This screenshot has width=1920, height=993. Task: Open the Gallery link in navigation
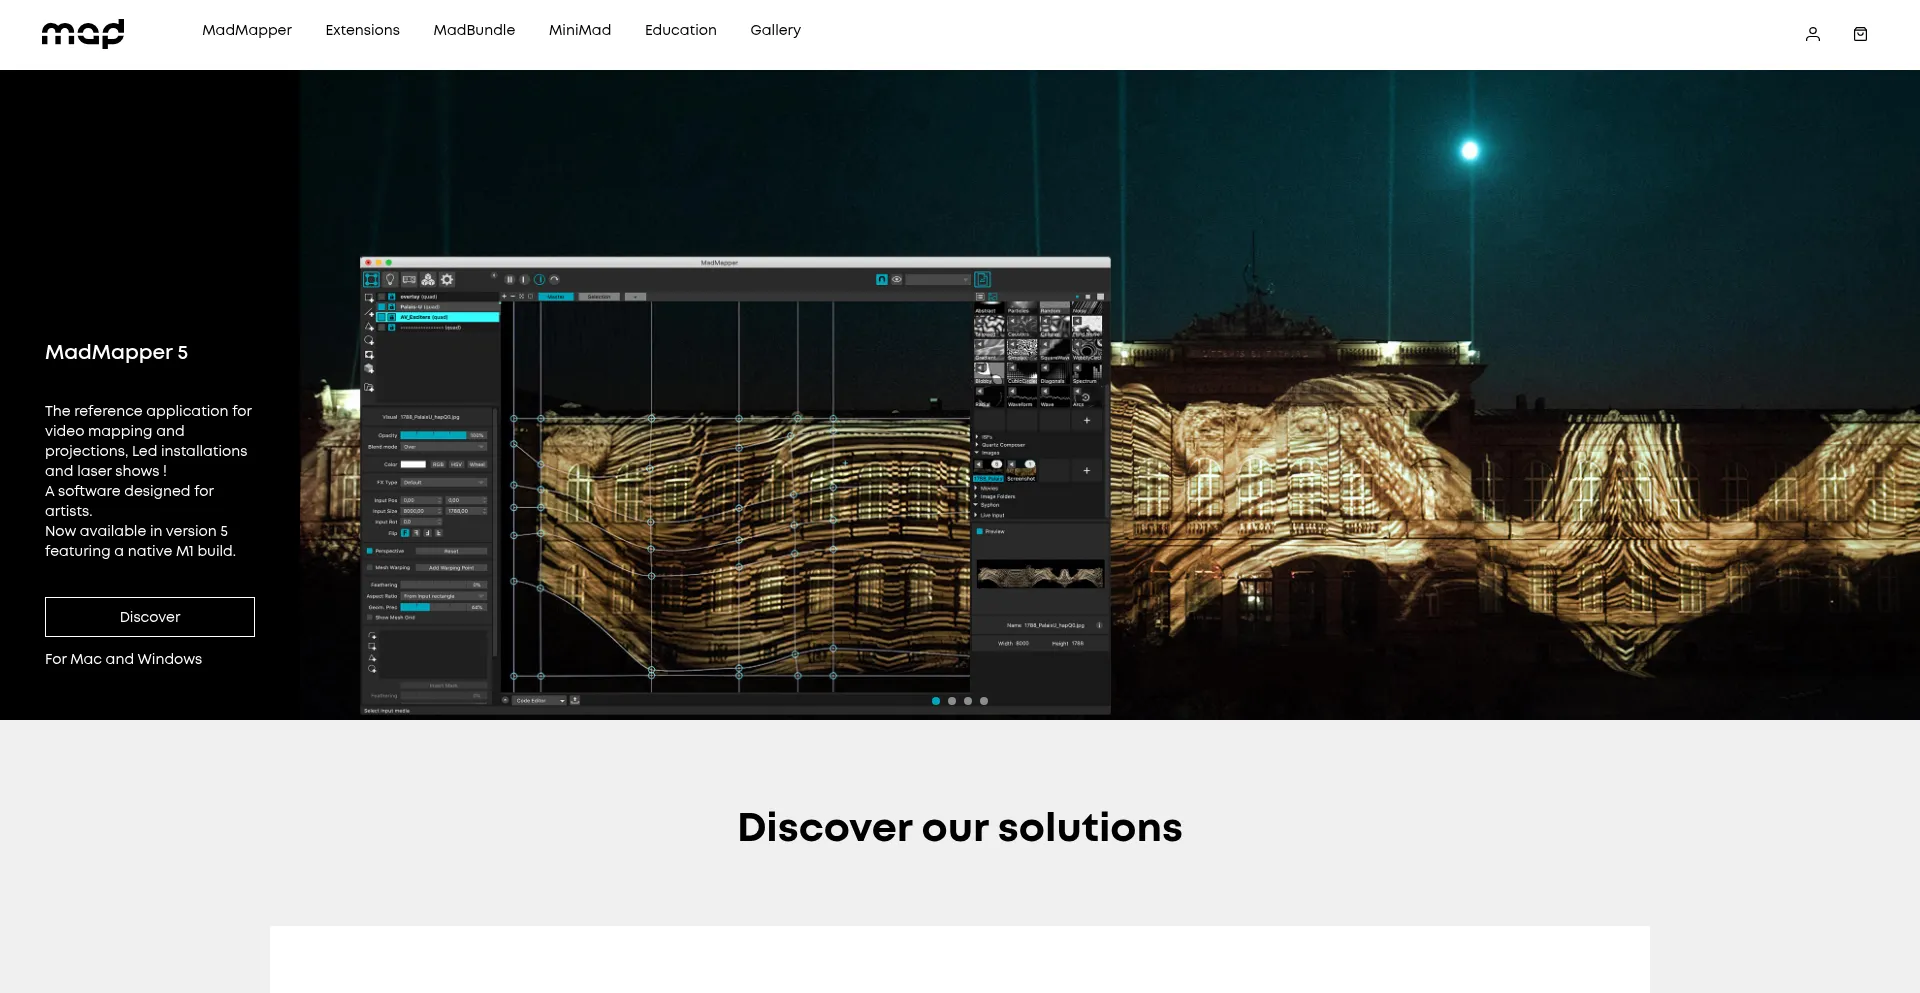(775, 30)
